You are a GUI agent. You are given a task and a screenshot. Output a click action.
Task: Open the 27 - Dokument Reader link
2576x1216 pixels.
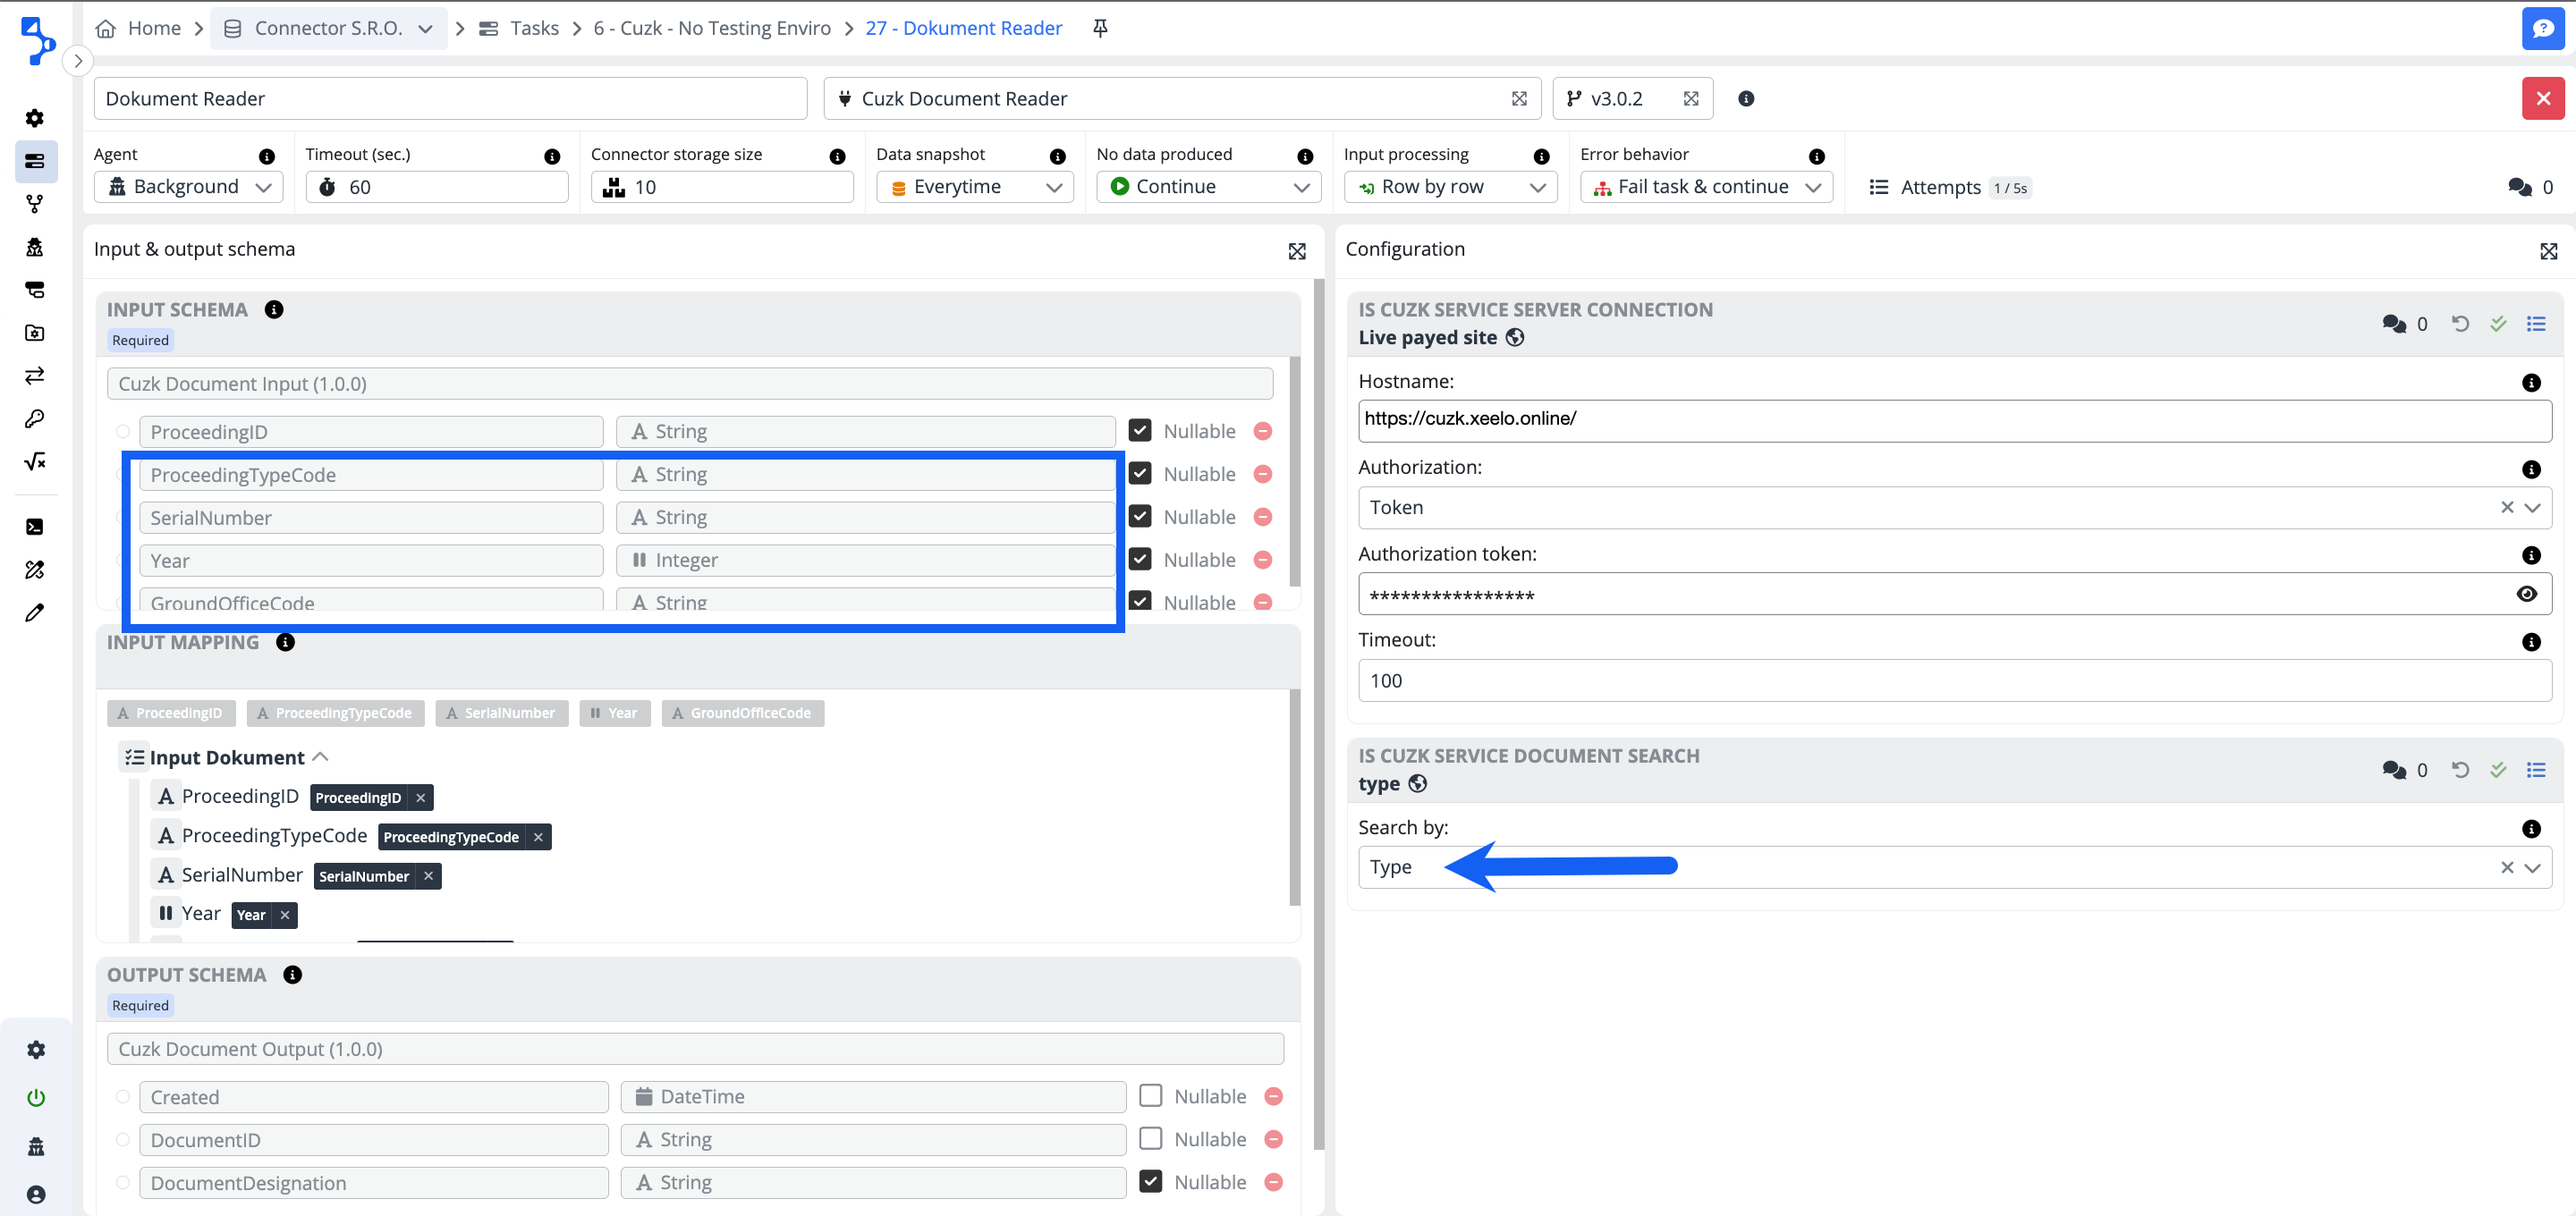click(963, 28)
